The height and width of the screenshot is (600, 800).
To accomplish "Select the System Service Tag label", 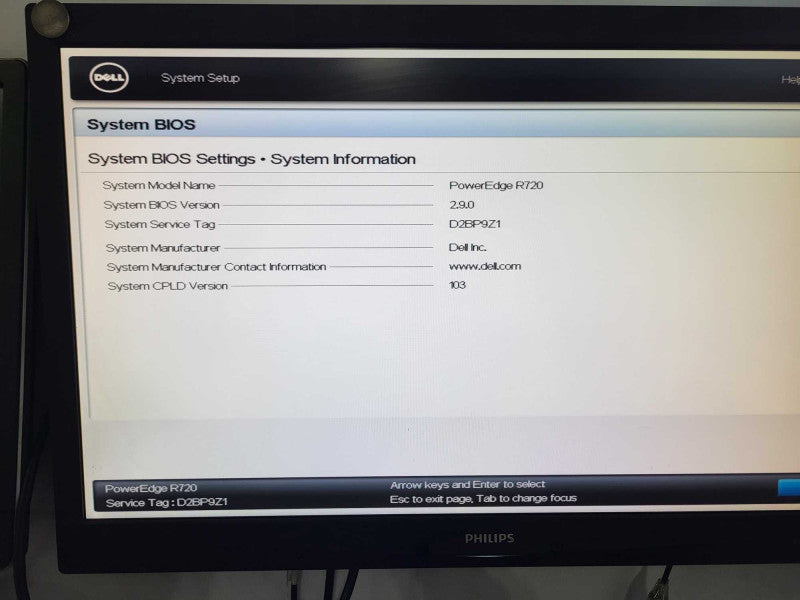I will pyautogui.click(x=160, y=224).
